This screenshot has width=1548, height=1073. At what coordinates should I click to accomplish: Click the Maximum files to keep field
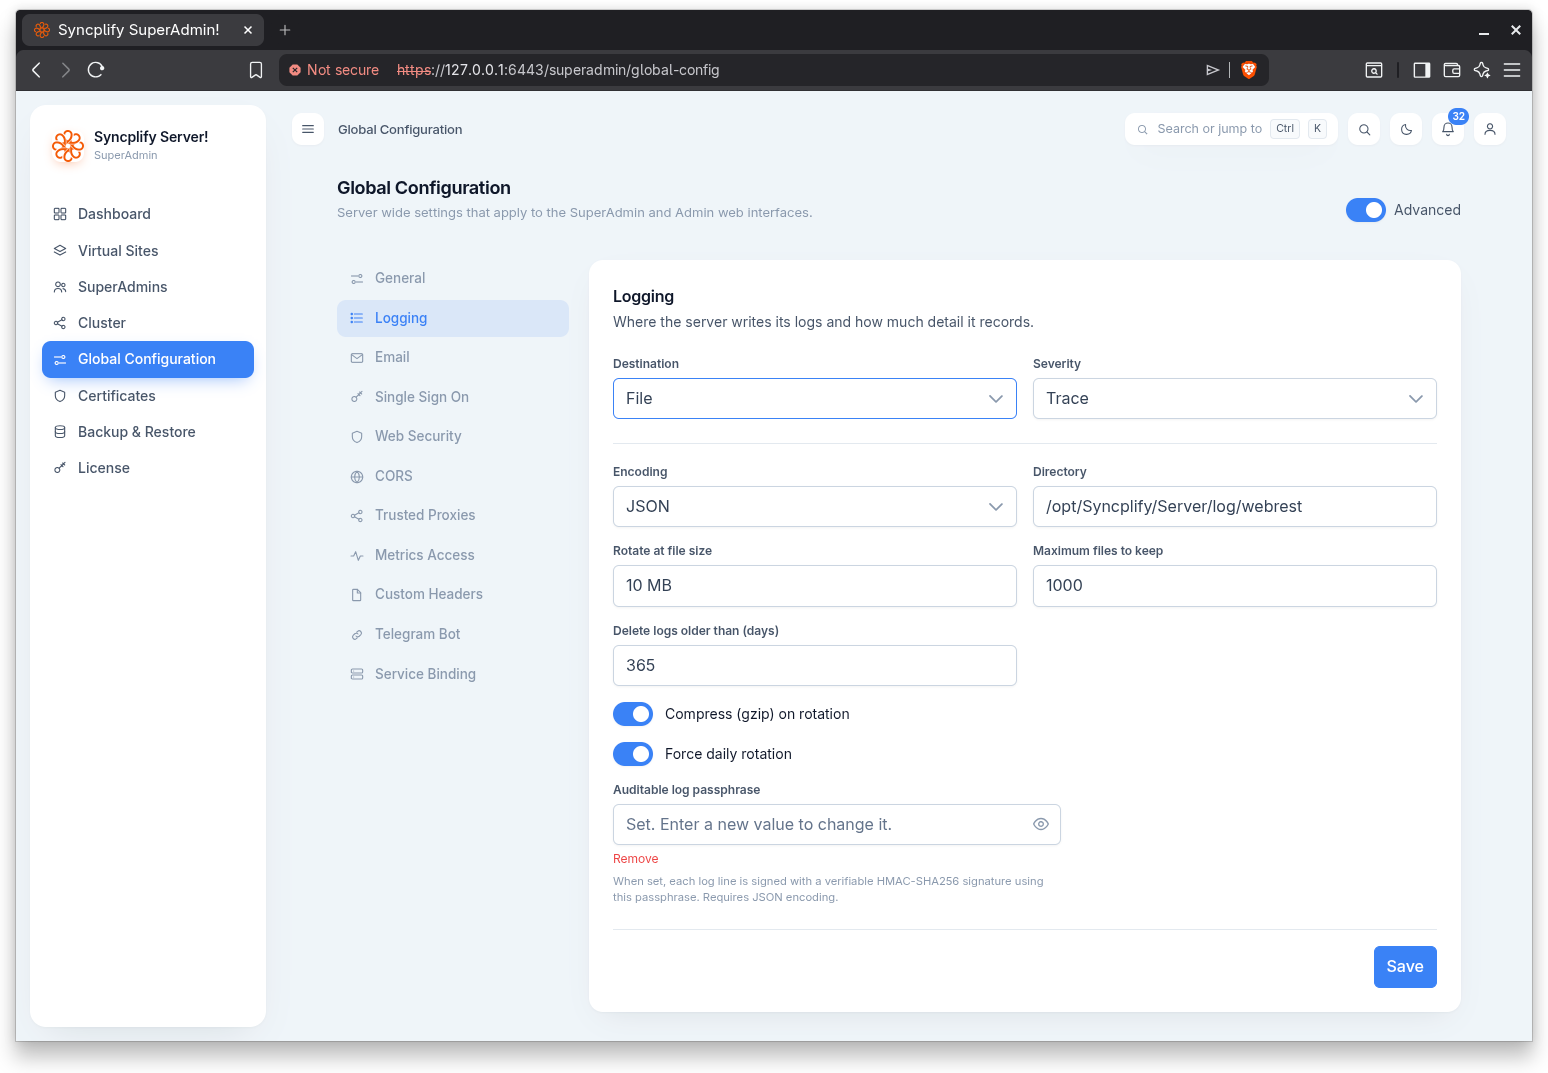click(x=1235, y=586)
